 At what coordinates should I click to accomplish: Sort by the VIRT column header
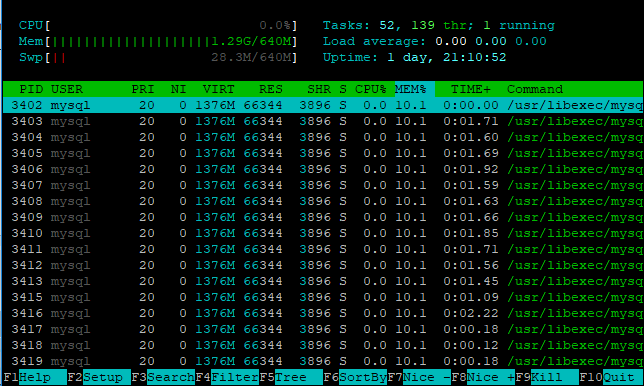tap(218, 89)
